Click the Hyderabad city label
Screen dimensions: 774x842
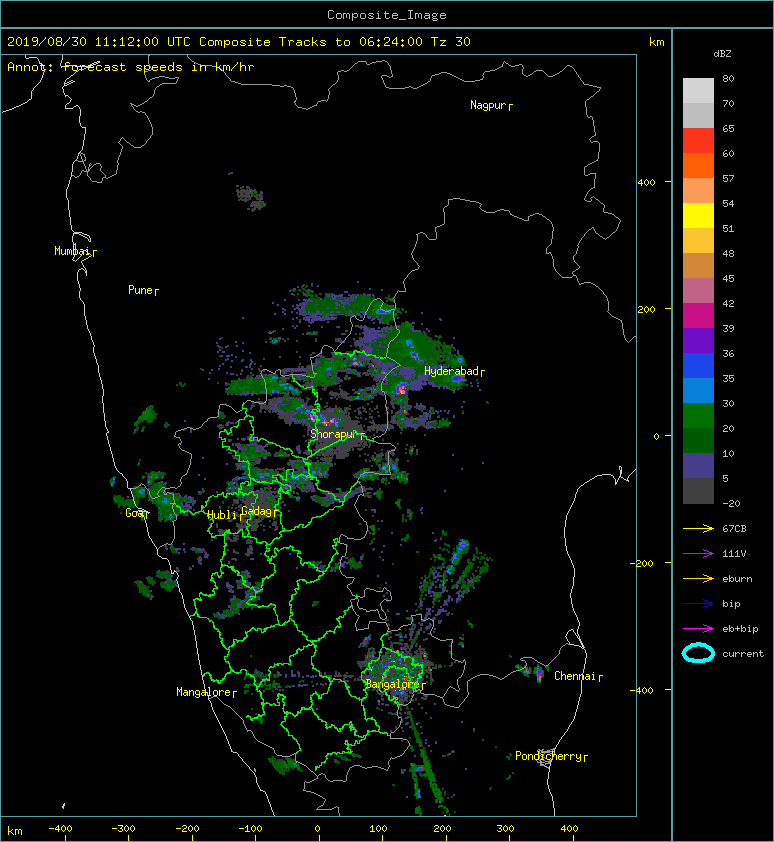tap(451, 372)
